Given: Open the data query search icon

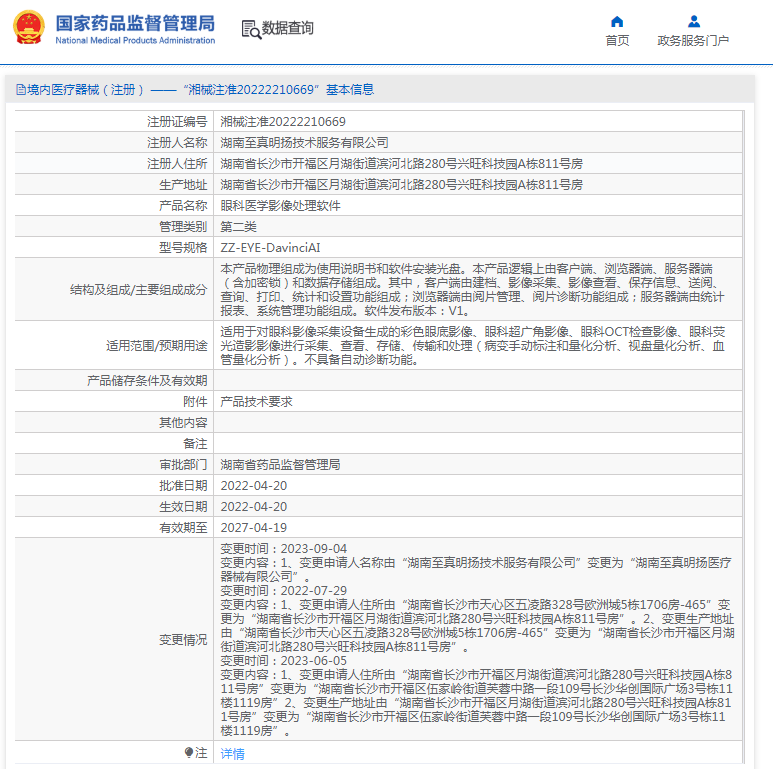Looking at the screenshot, I should (x=251, y=29).
